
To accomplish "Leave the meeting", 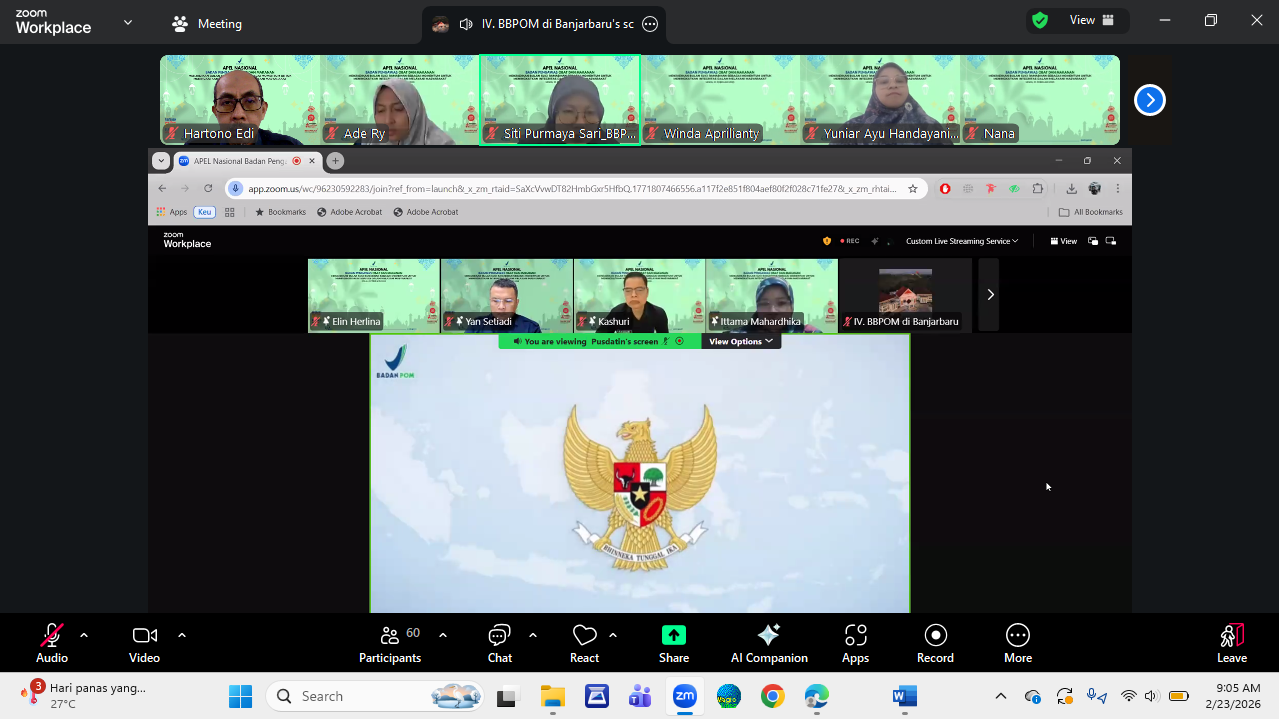I will click(1231, 643).
